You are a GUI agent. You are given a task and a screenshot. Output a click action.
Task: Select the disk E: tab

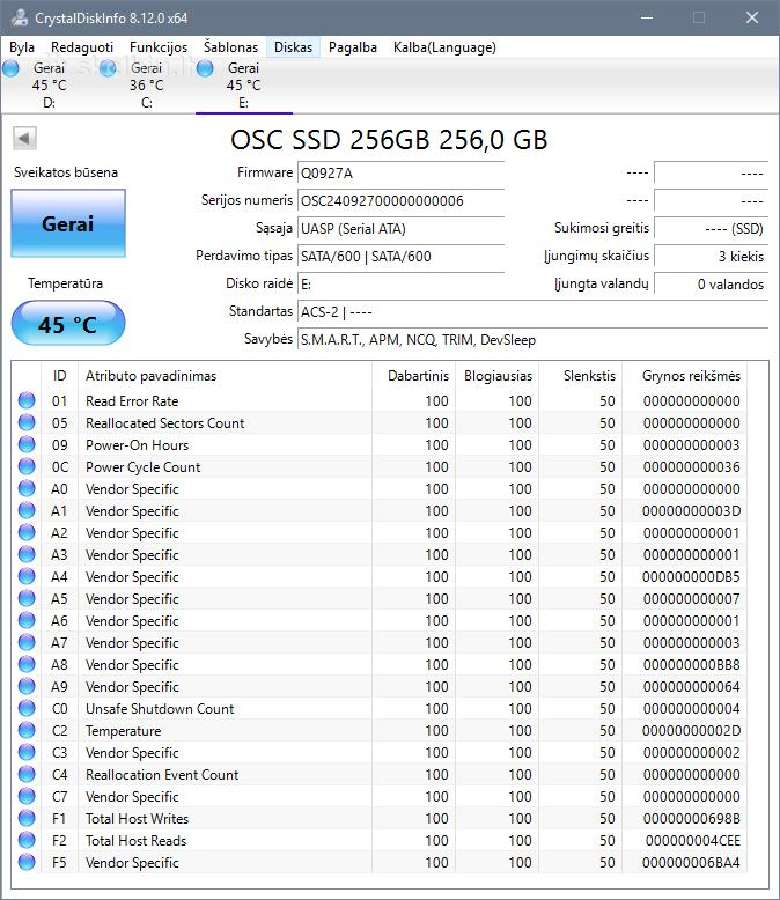(245, 85)
